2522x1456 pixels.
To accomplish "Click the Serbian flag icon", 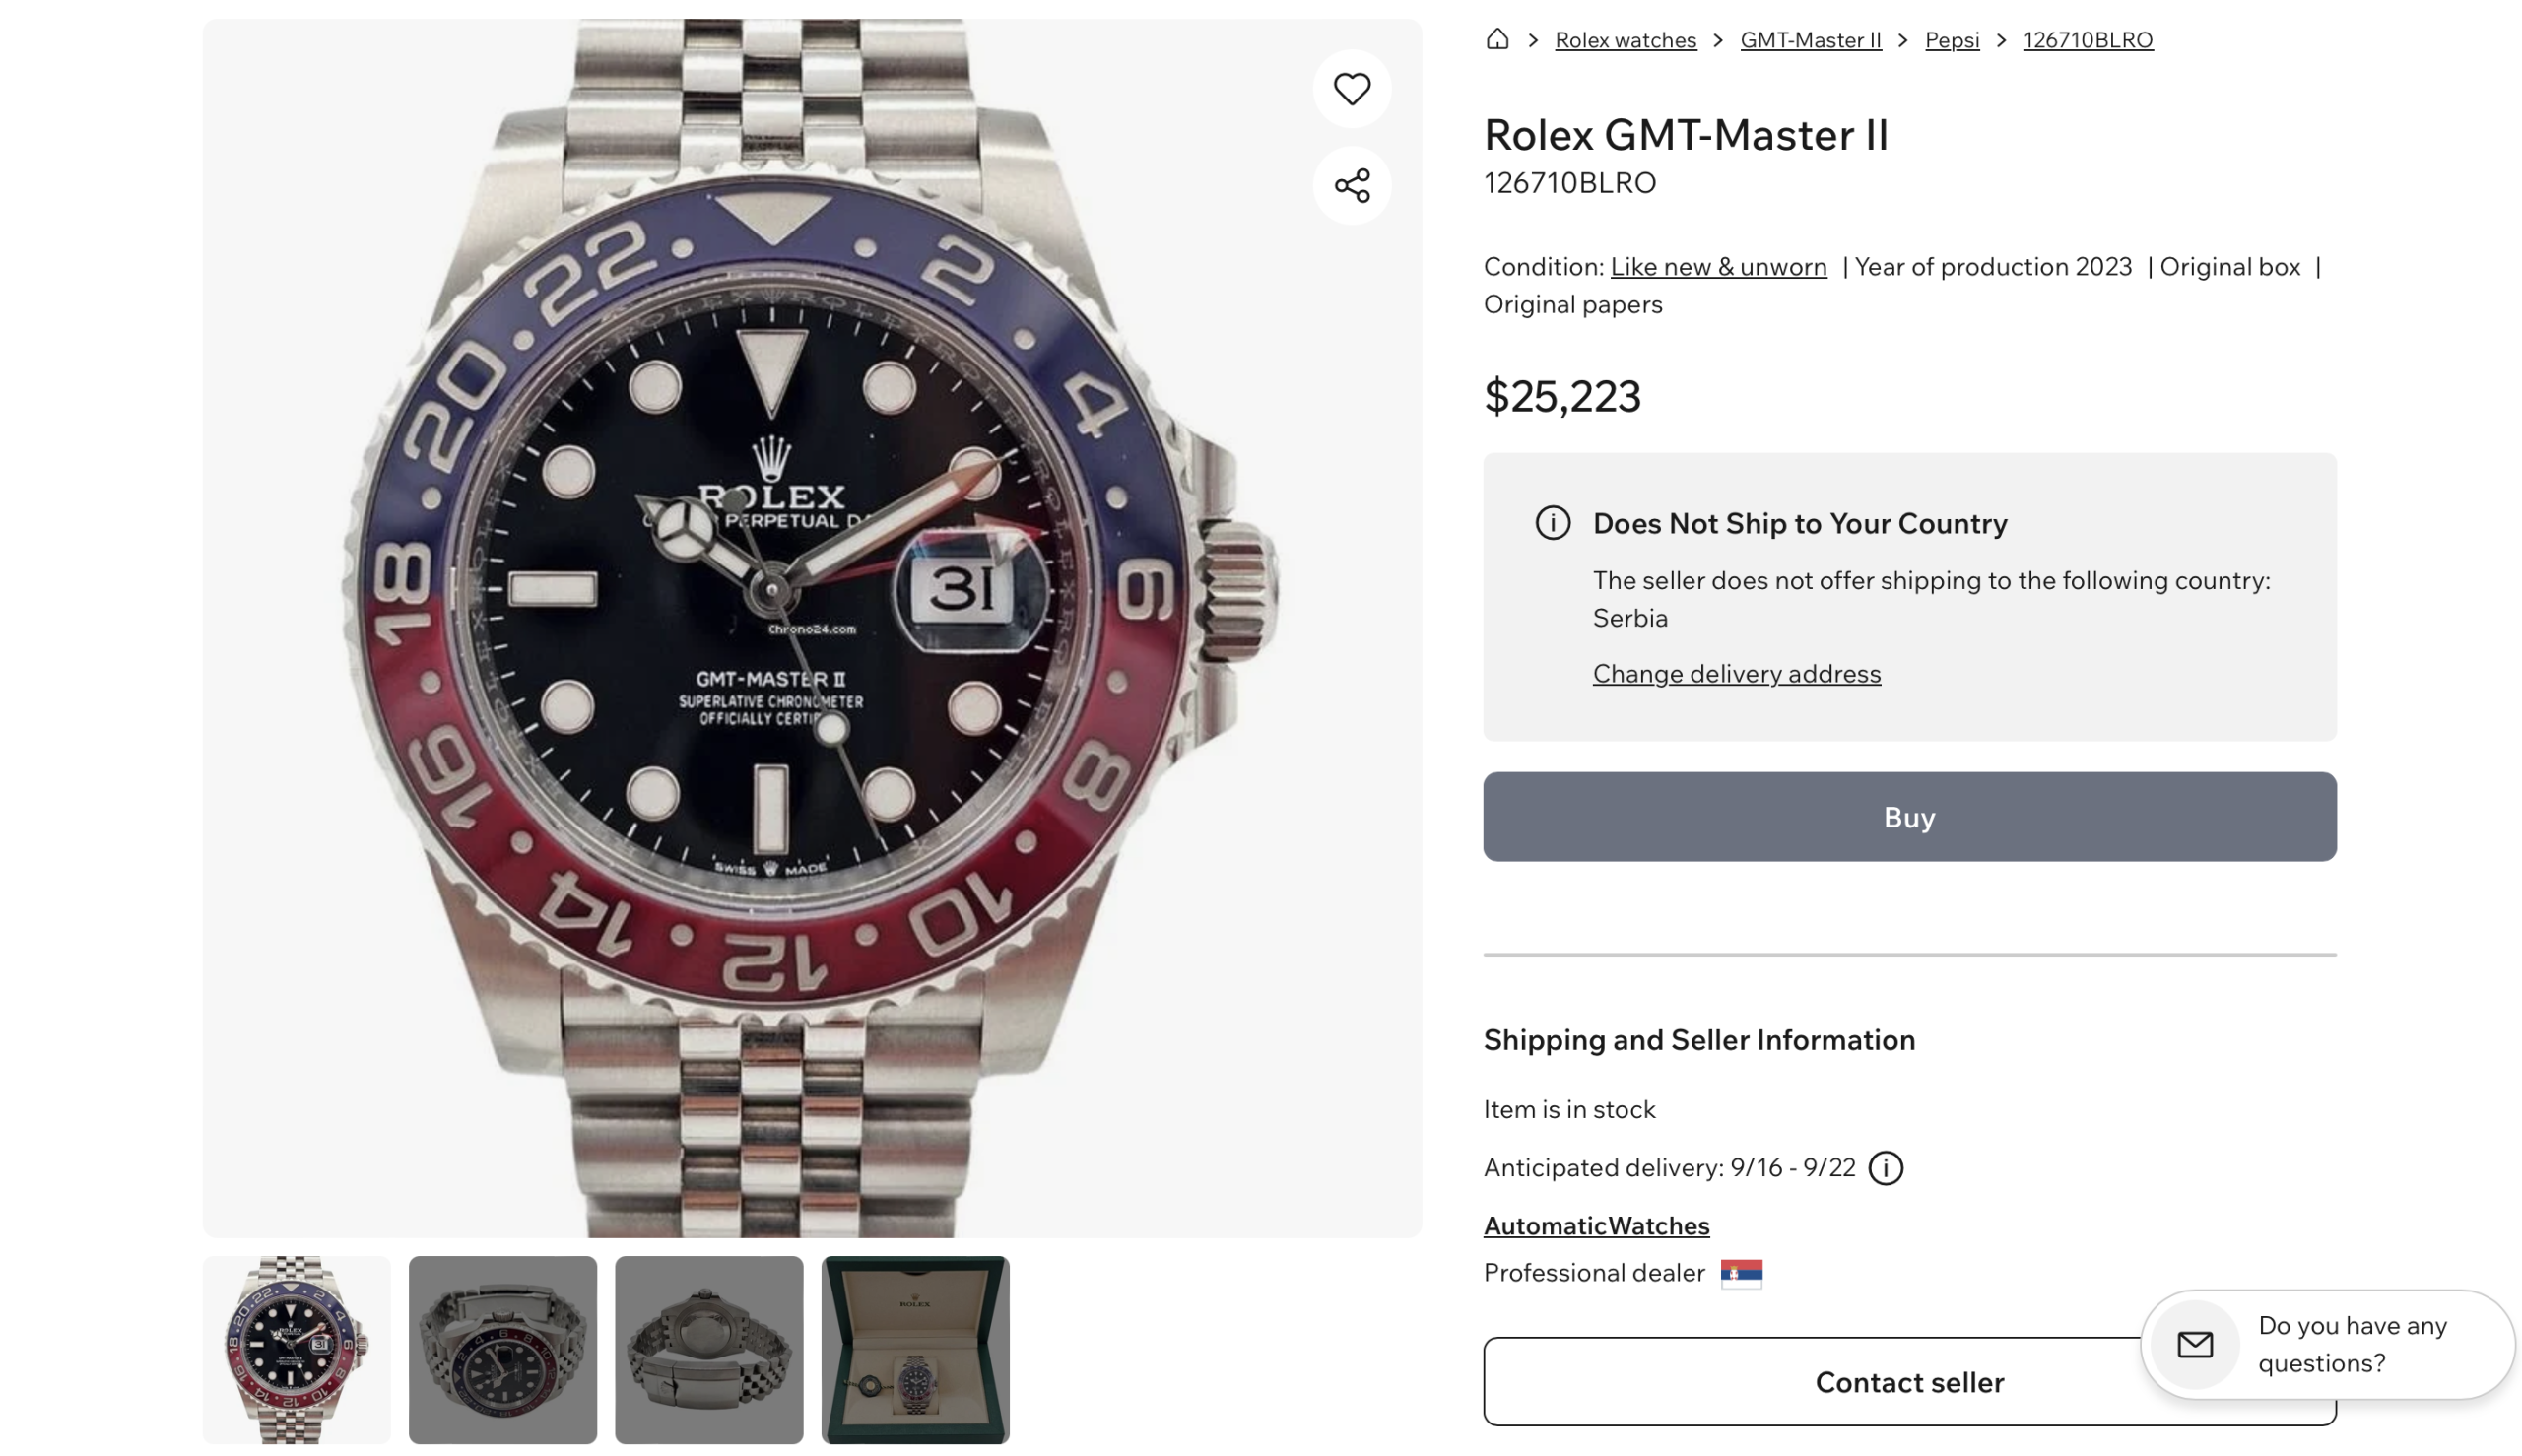I will pos(1740,1272).
